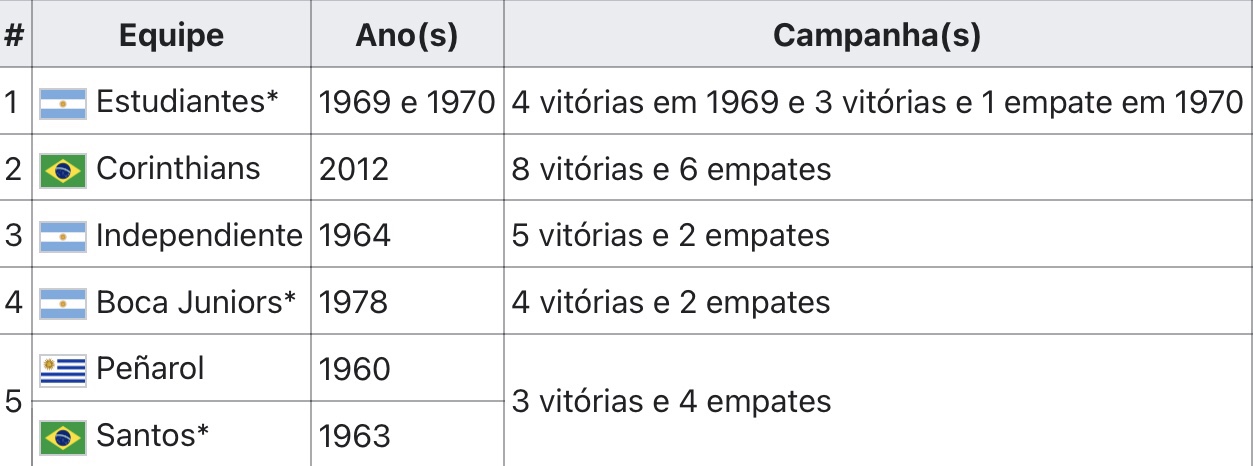Click the Uruguay flag beside Peñarol
The height and width of the screenshot is (466, 1253).
(x=63, y=370)
